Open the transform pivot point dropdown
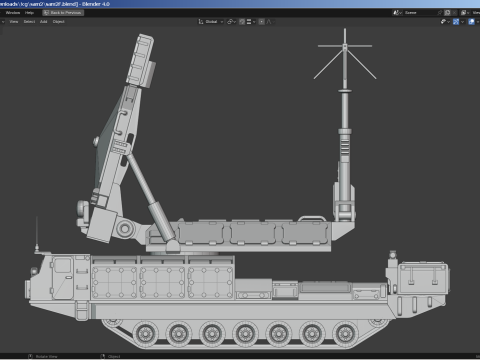Image resolution: width=480 pixels, height=360 pixels. click(x=231, y=22)
